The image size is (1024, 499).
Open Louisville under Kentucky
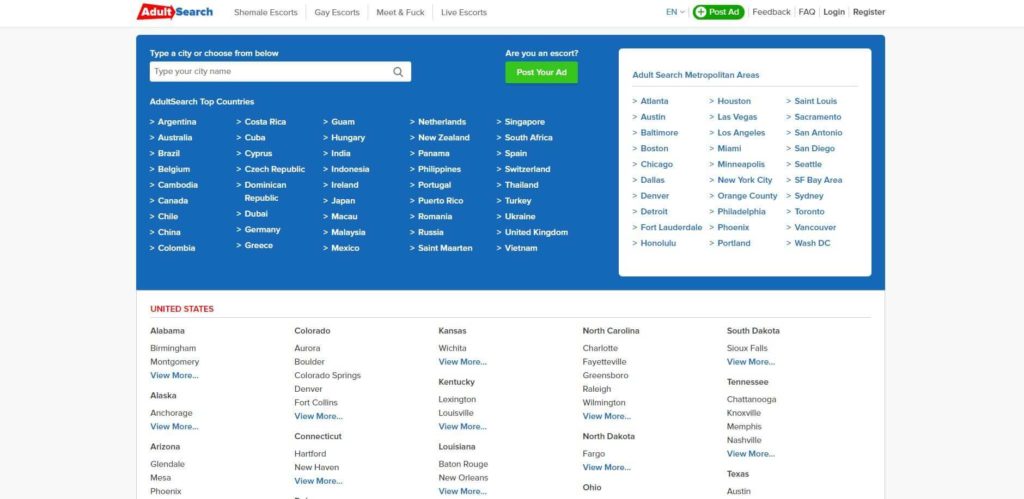pyautogui.click(x=456, y=413)
